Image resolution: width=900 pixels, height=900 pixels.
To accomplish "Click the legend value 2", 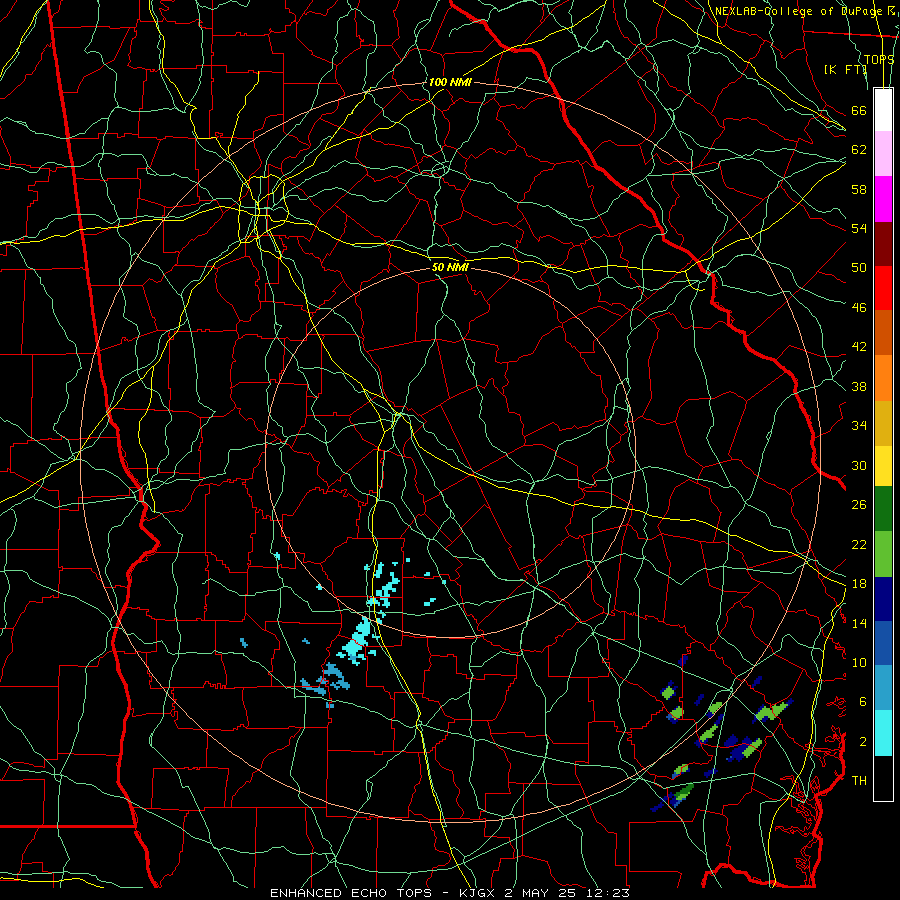I will (x=863, y=742).
